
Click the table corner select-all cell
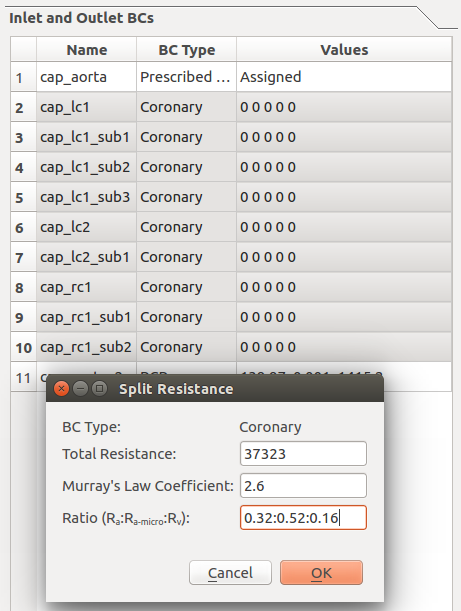[x=23, y=49]
